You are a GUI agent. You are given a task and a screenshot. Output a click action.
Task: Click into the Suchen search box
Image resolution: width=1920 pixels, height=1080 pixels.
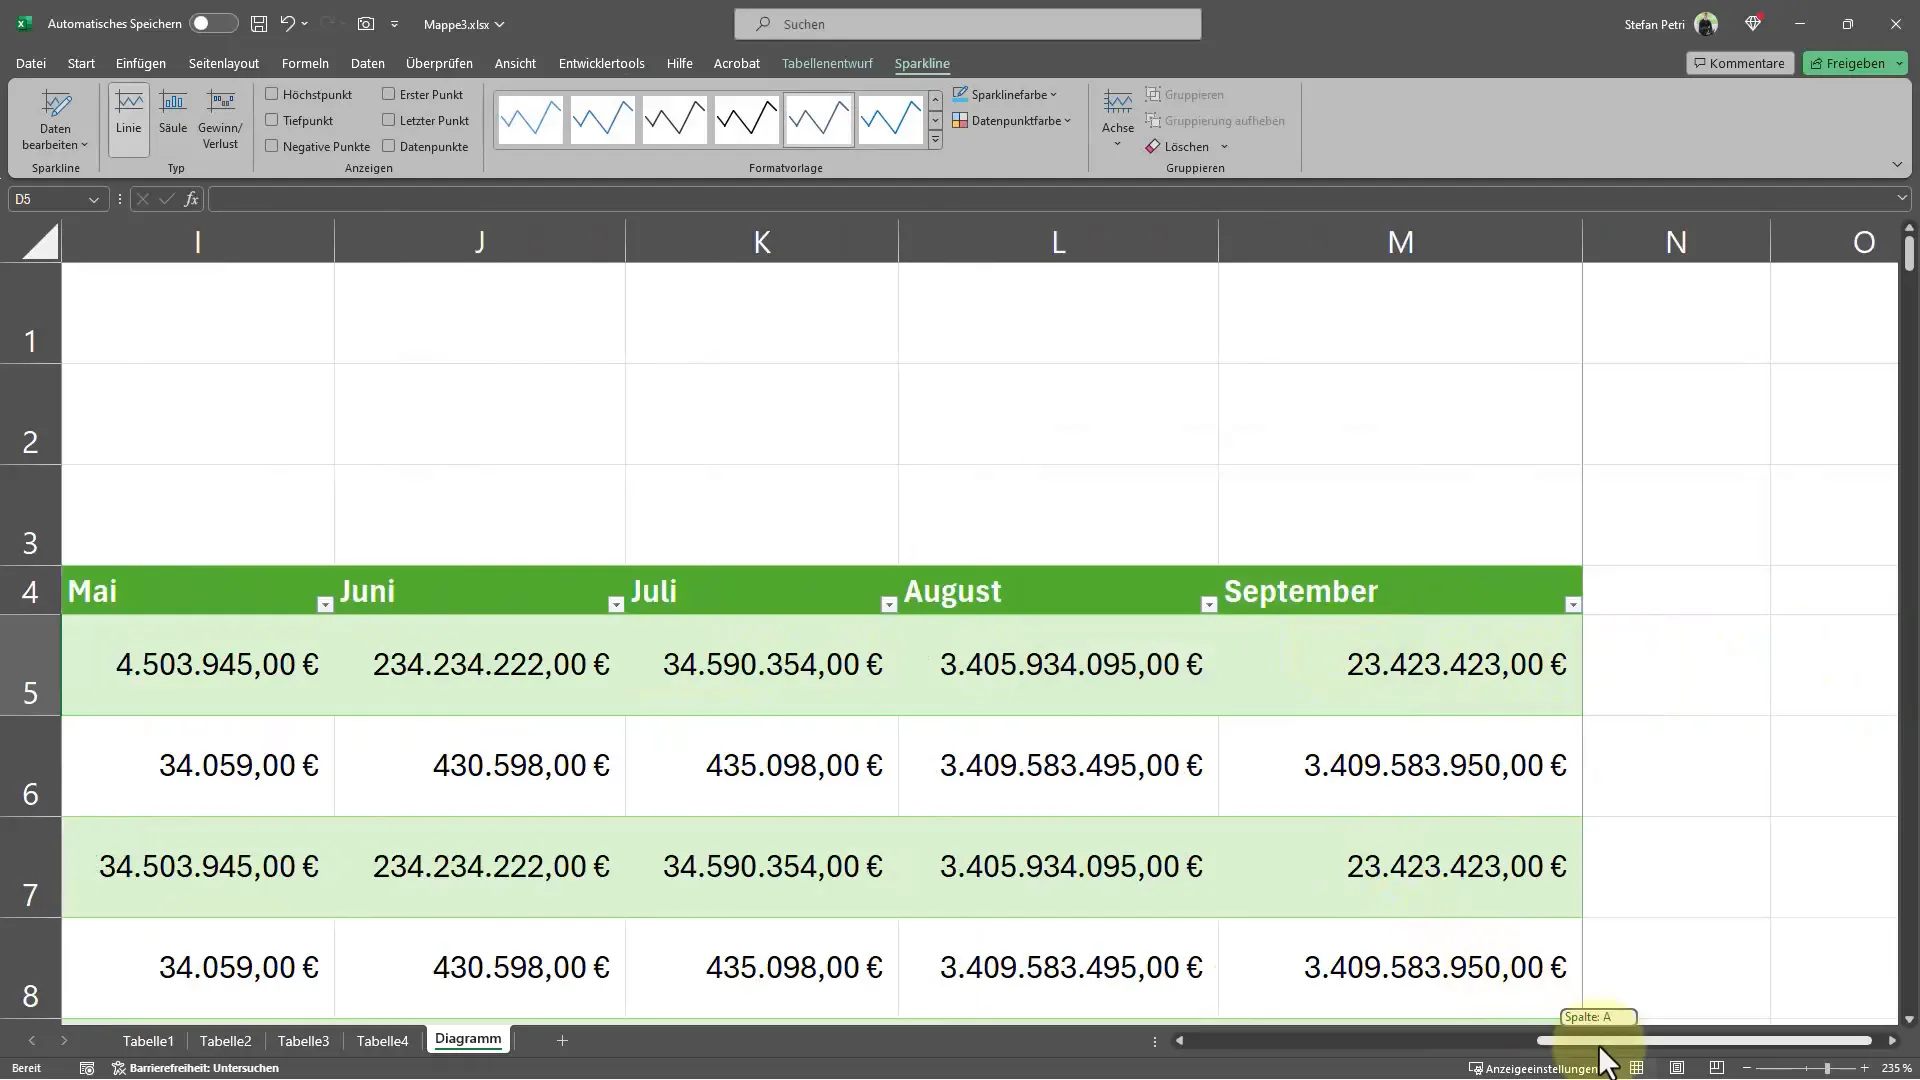(x=967, y=24)
